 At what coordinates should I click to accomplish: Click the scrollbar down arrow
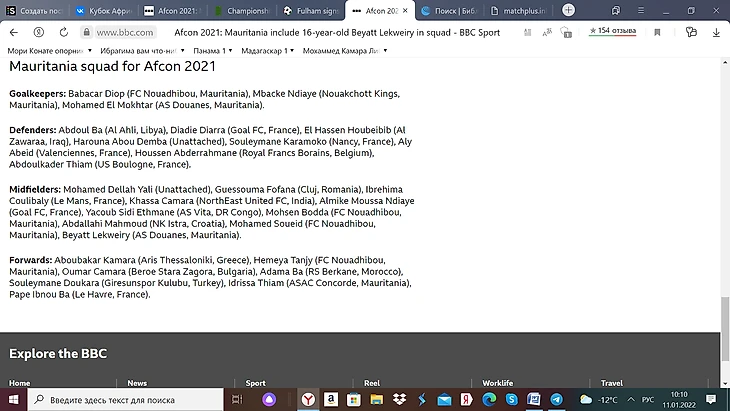click(x=725, y=384)
